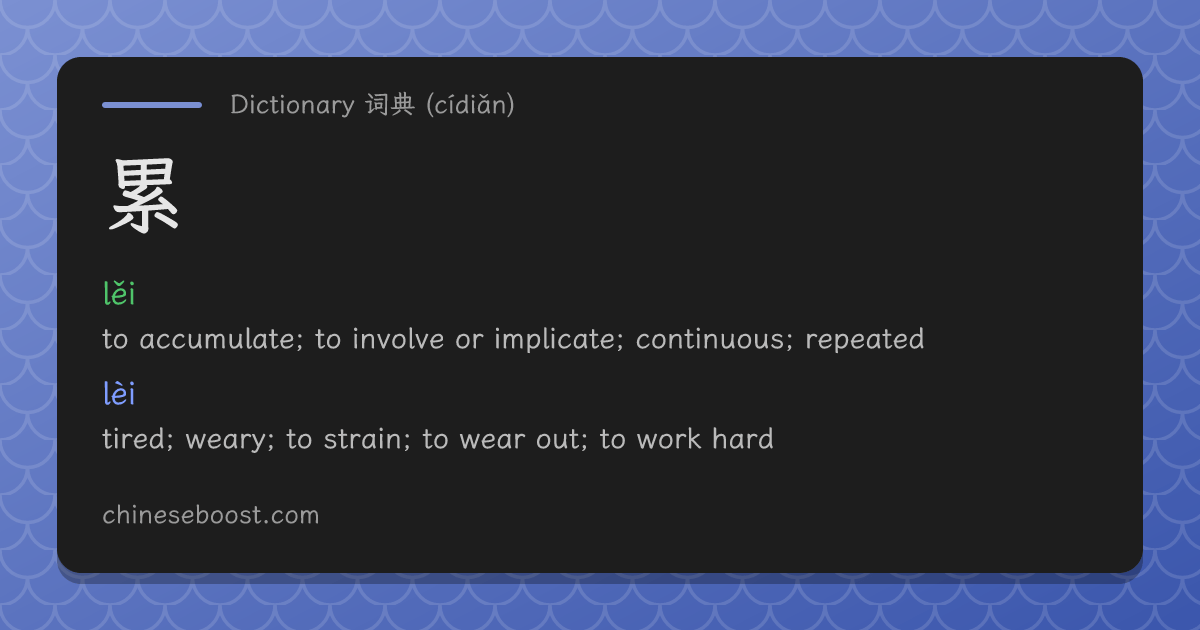Click 'to work hard' in the second definition
This screenshot has height=630, width=1200.
(x=686, y=439)
